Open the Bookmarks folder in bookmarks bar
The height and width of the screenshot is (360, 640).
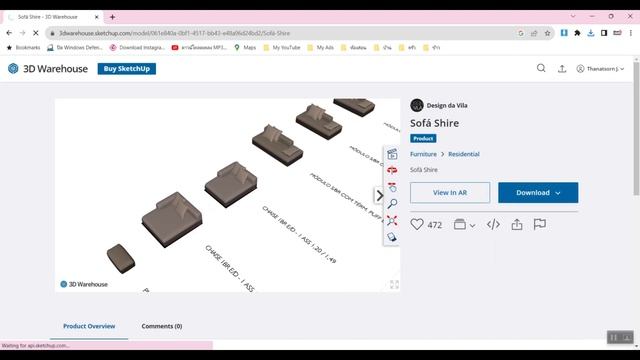(24, 47)
